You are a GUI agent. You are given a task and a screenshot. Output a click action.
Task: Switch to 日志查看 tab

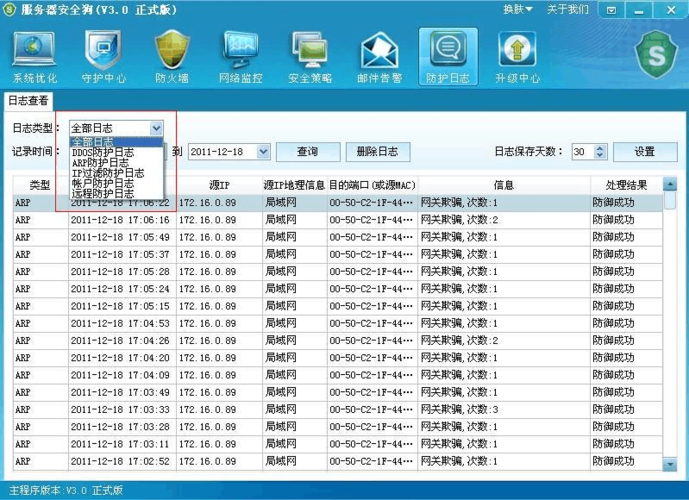[x=28, y=101]
